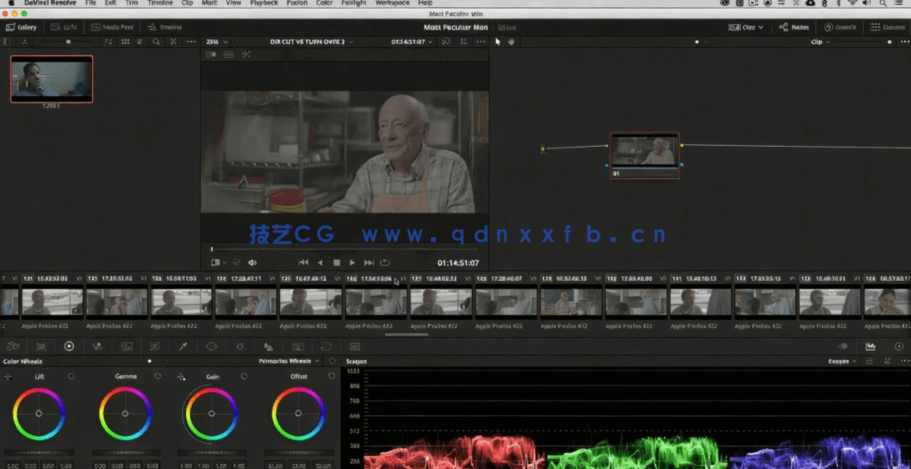Show the Keyframes panel icon
Image resolution: width=911 pixels, height=469 pixels.
point(842,346)
